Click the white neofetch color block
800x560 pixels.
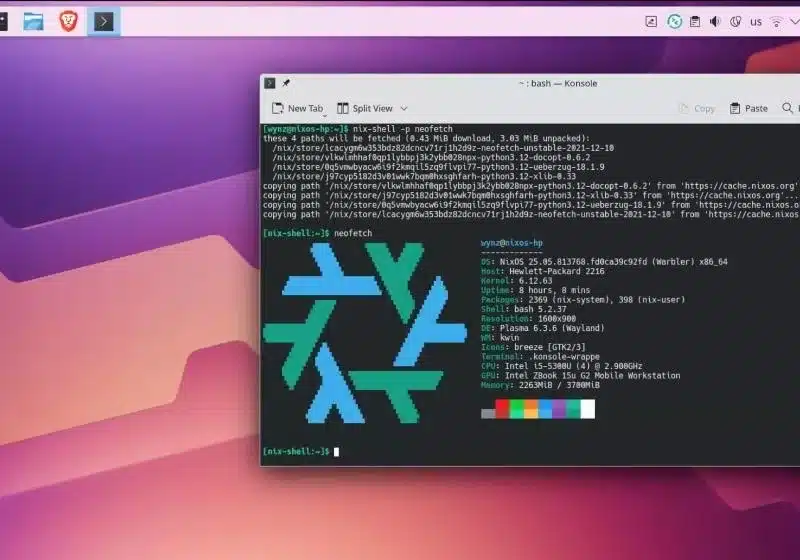(588, 409)
